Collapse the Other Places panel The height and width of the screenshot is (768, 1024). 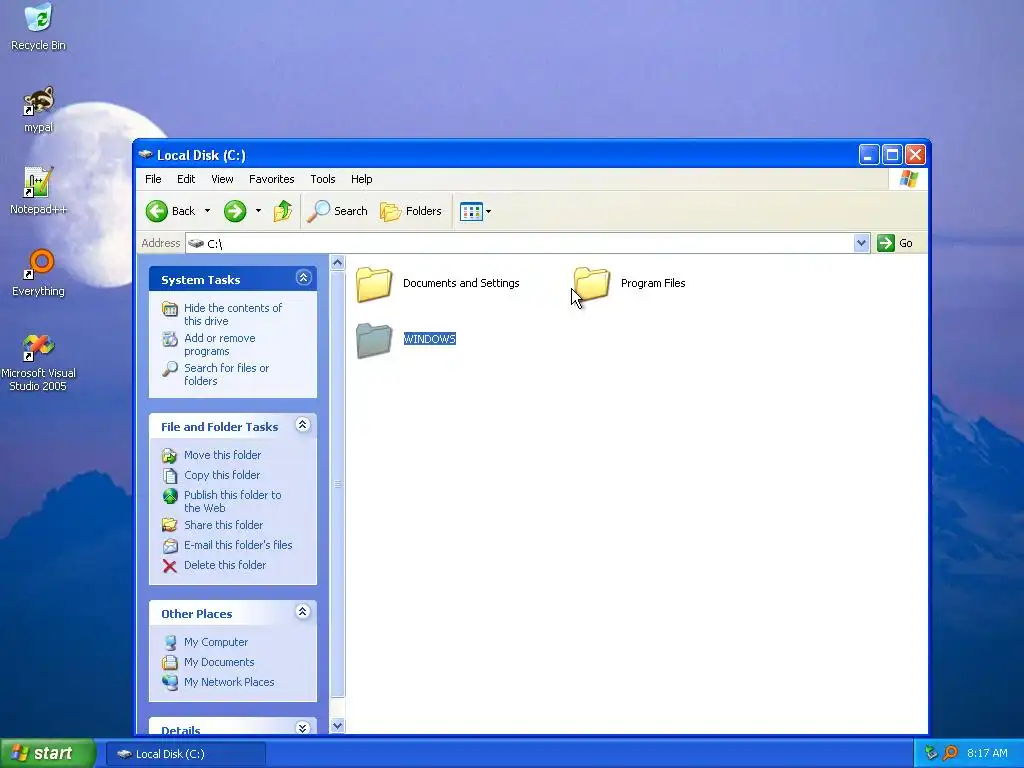click(x=302, y=612)
